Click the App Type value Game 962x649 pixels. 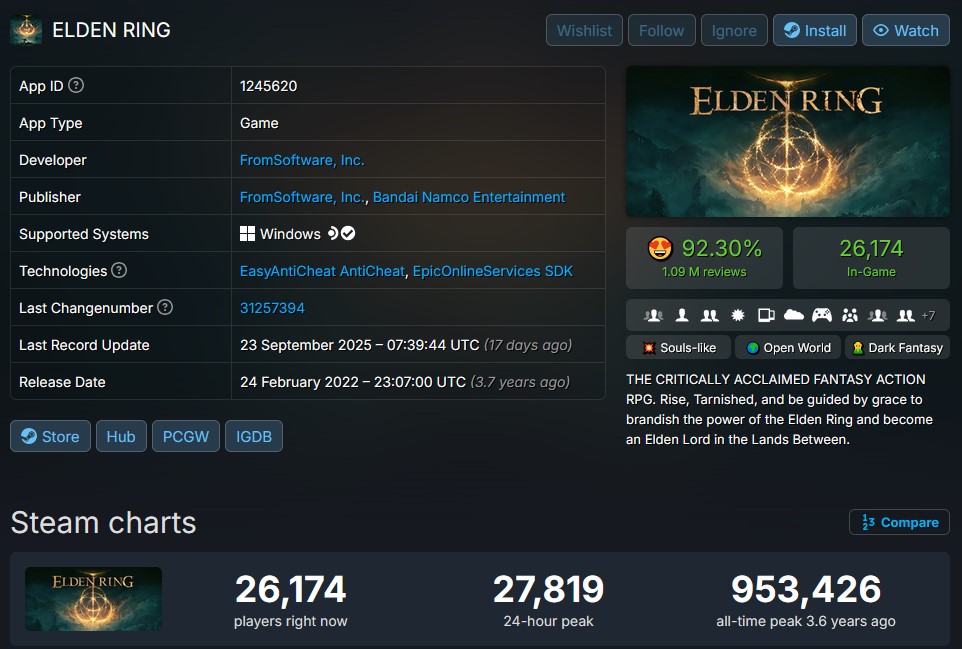(259, 123)
